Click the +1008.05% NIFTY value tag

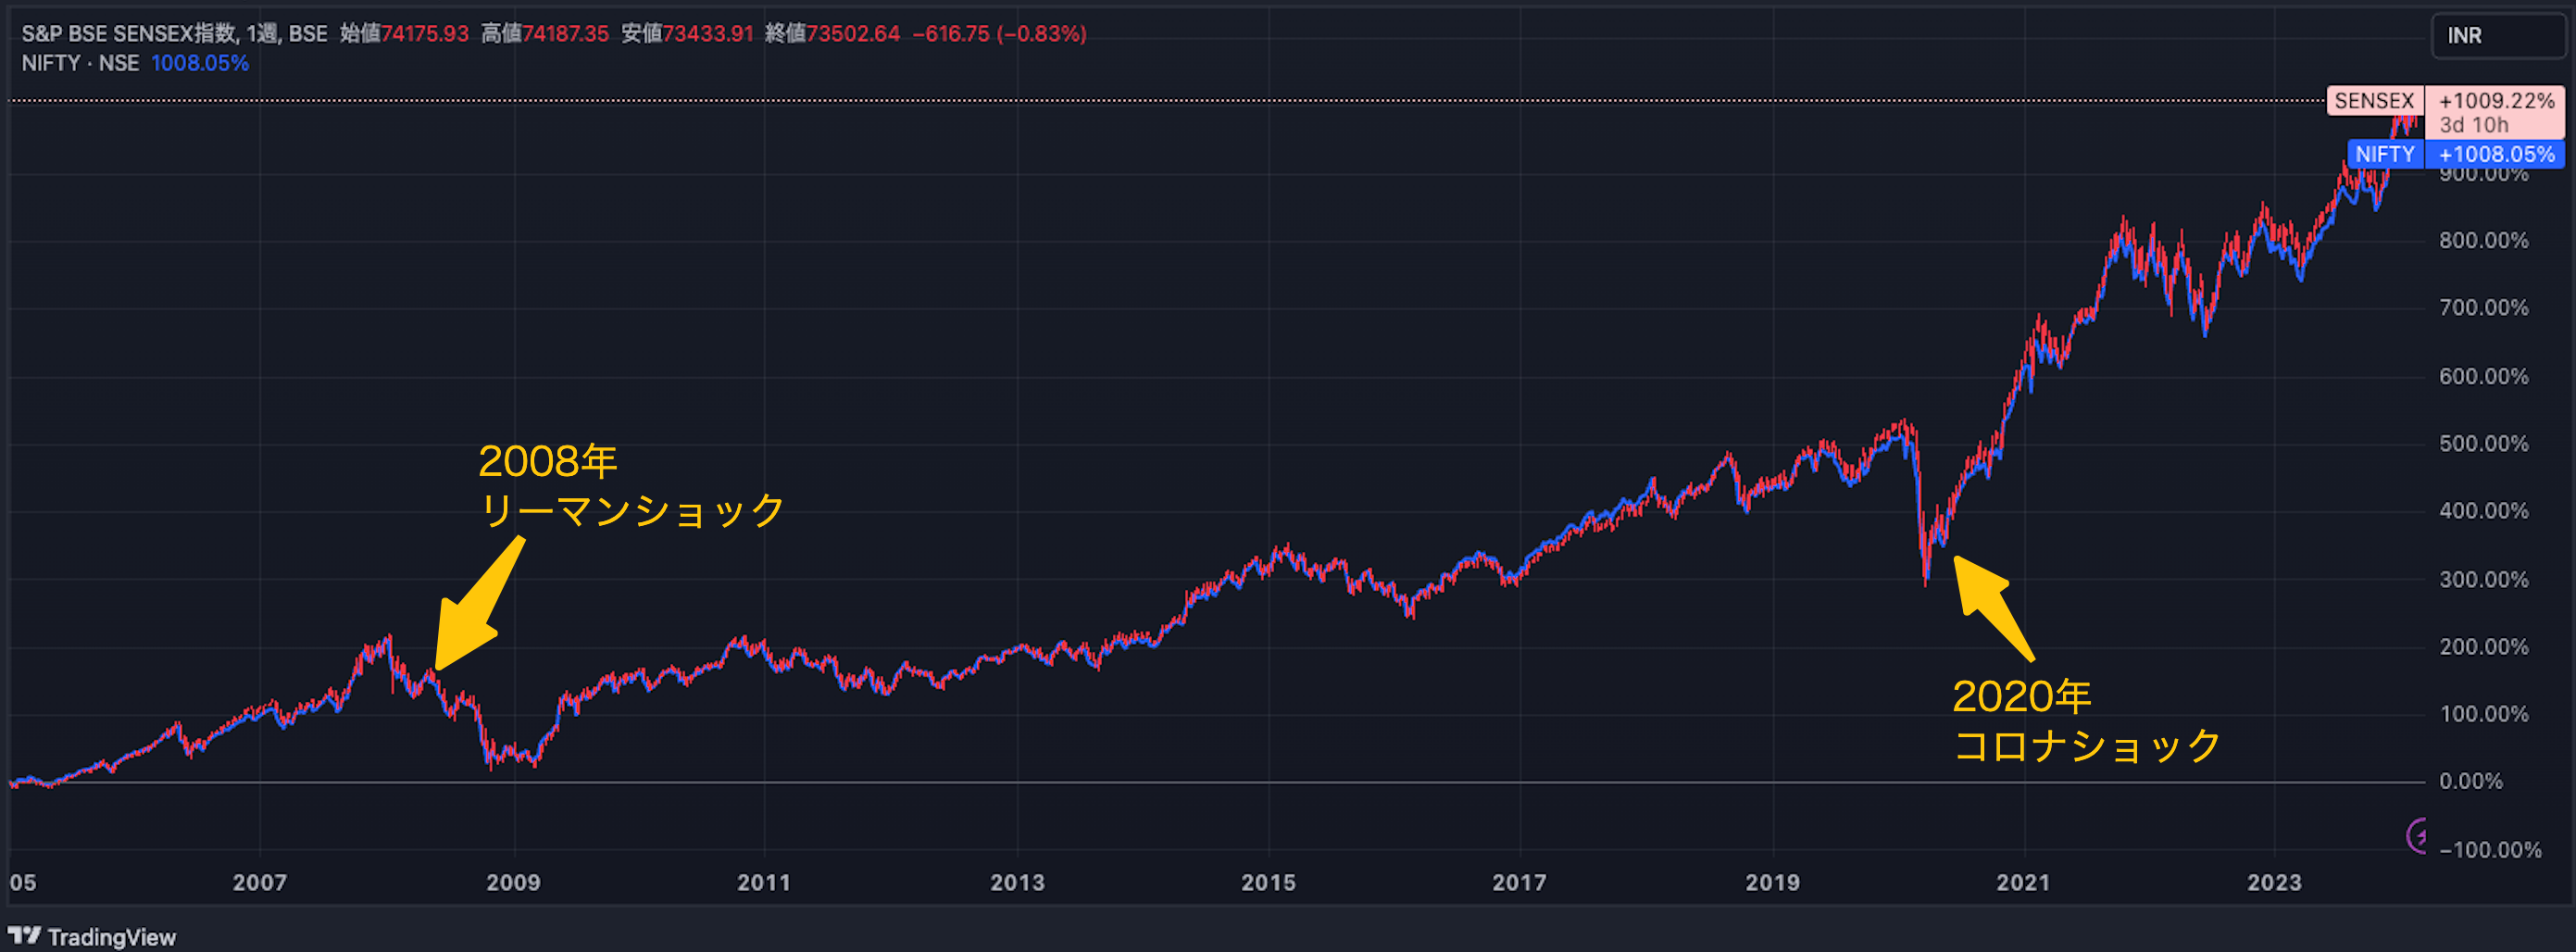[2496, 154]
